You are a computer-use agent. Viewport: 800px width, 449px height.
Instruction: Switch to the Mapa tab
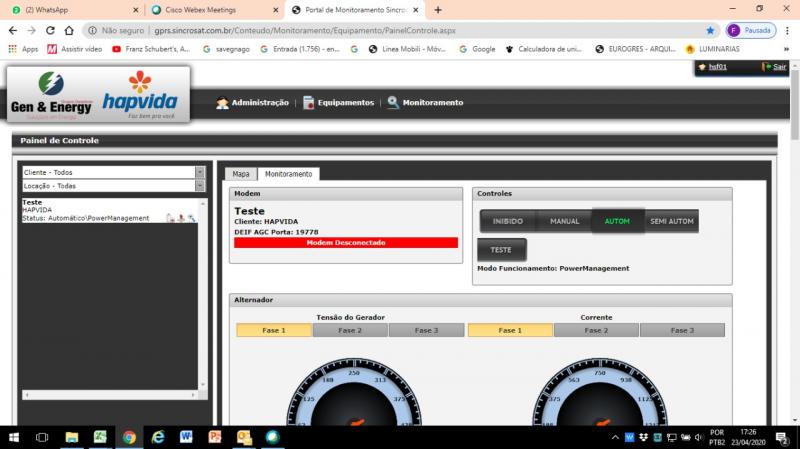240,174
